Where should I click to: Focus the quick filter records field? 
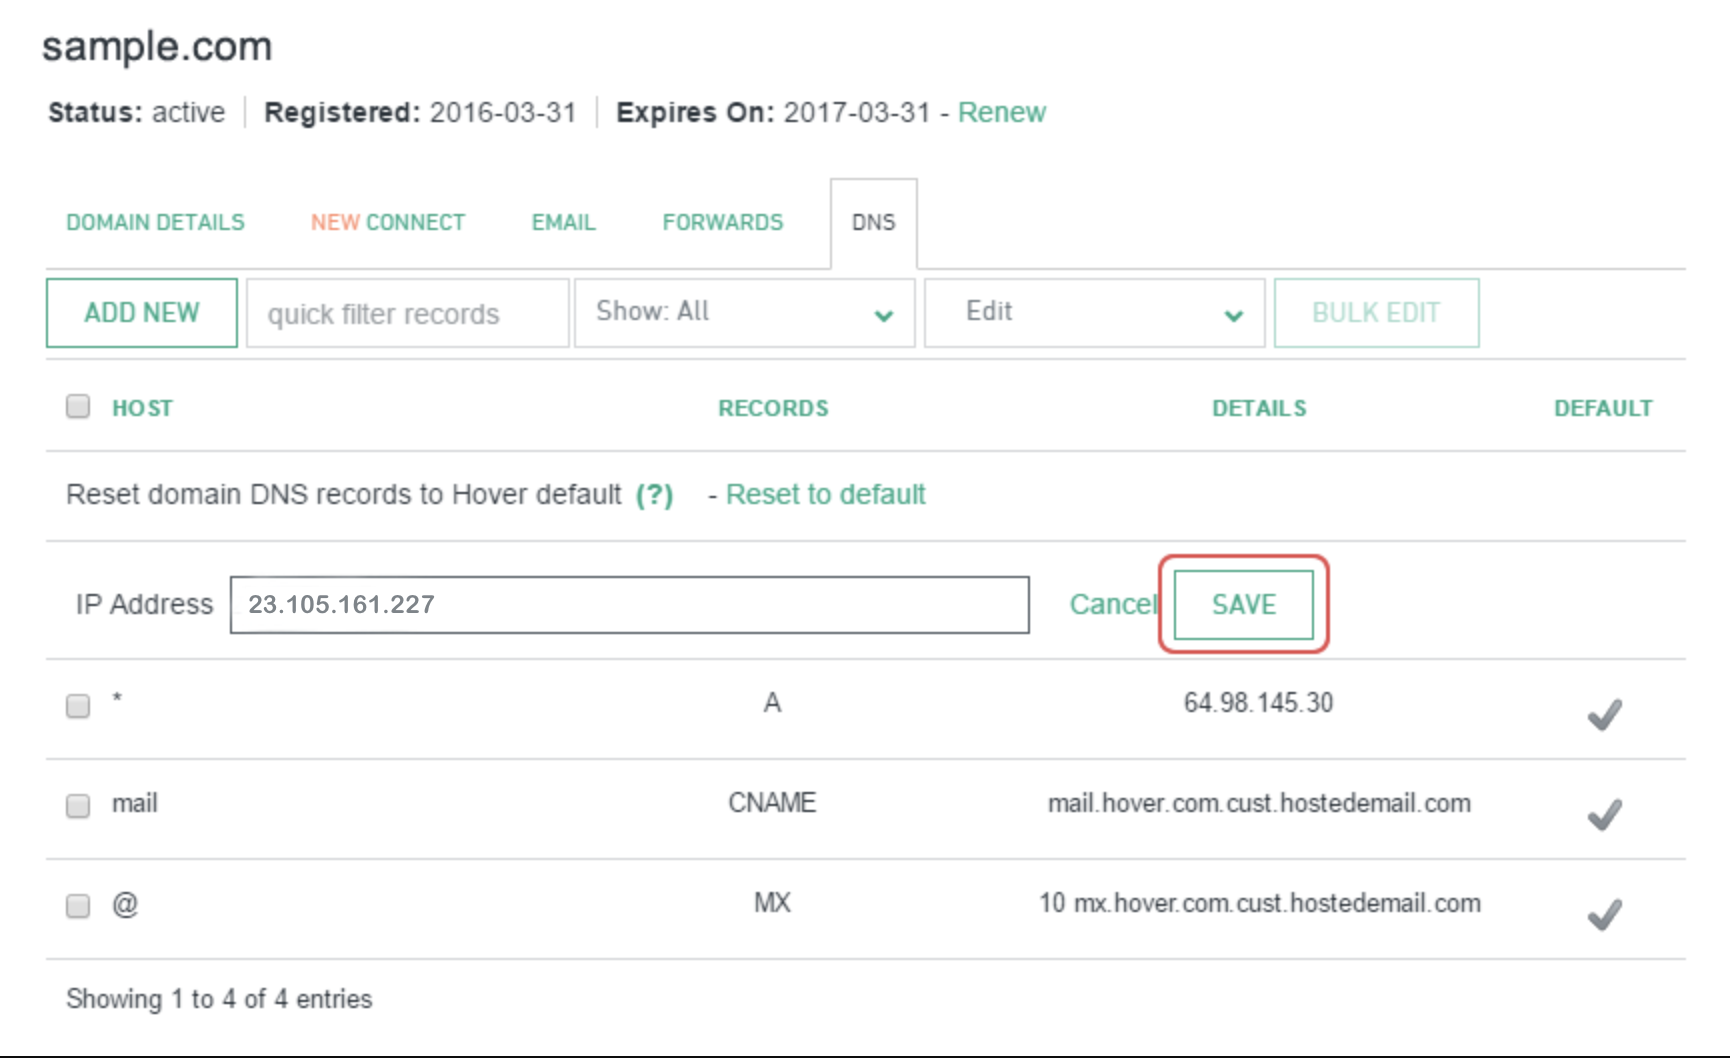pyautogui.click(x=407, y=313)
